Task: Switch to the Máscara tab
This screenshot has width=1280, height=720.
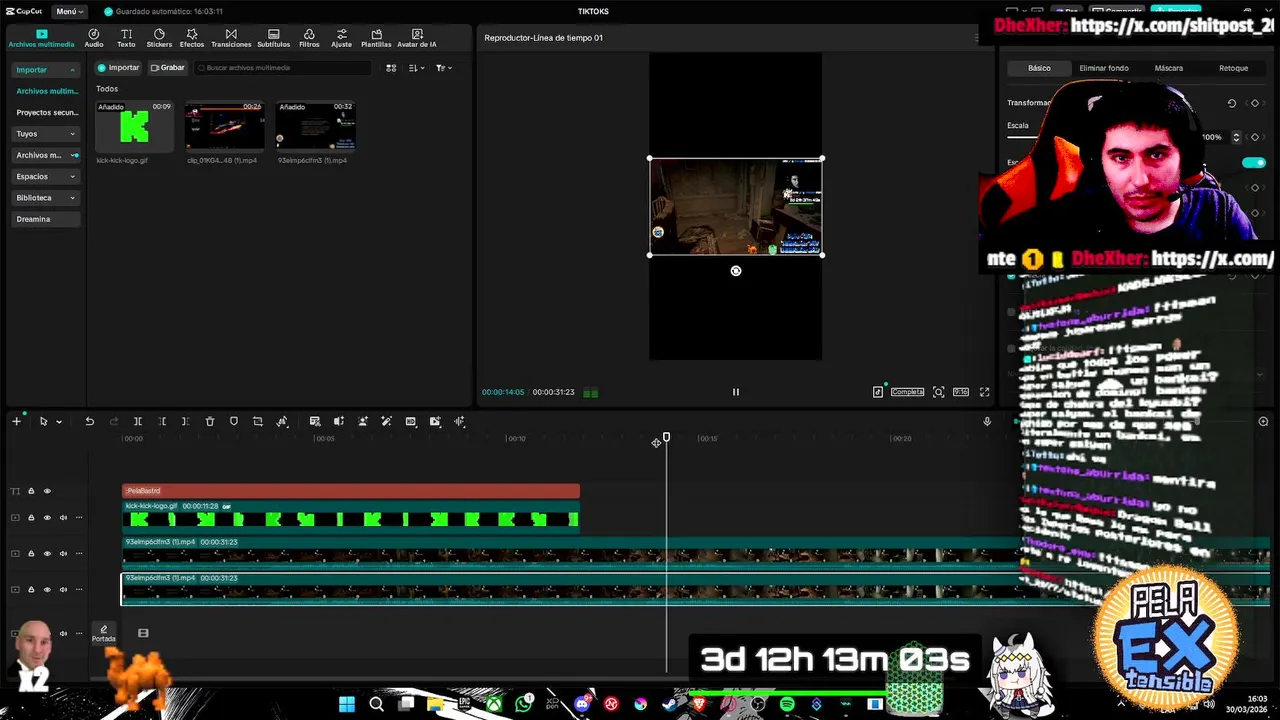Action: (x=1169, y=68)
